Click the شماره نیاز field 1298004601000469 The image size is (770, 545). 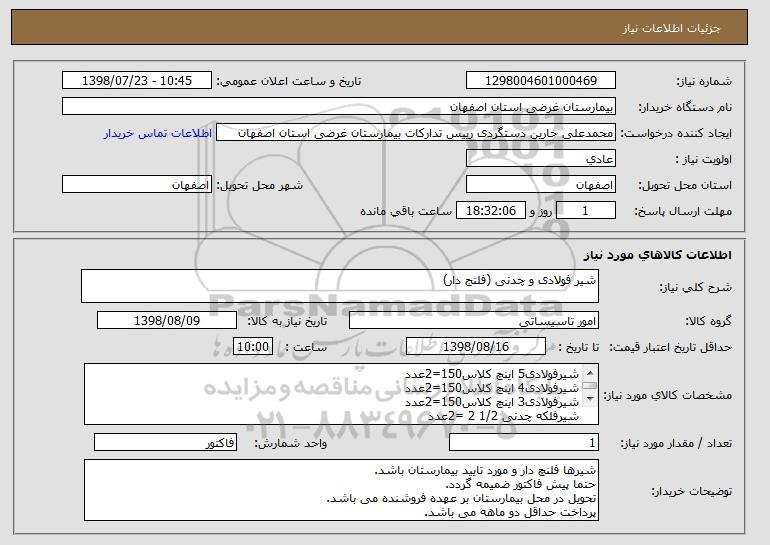(x=541, y=81)
